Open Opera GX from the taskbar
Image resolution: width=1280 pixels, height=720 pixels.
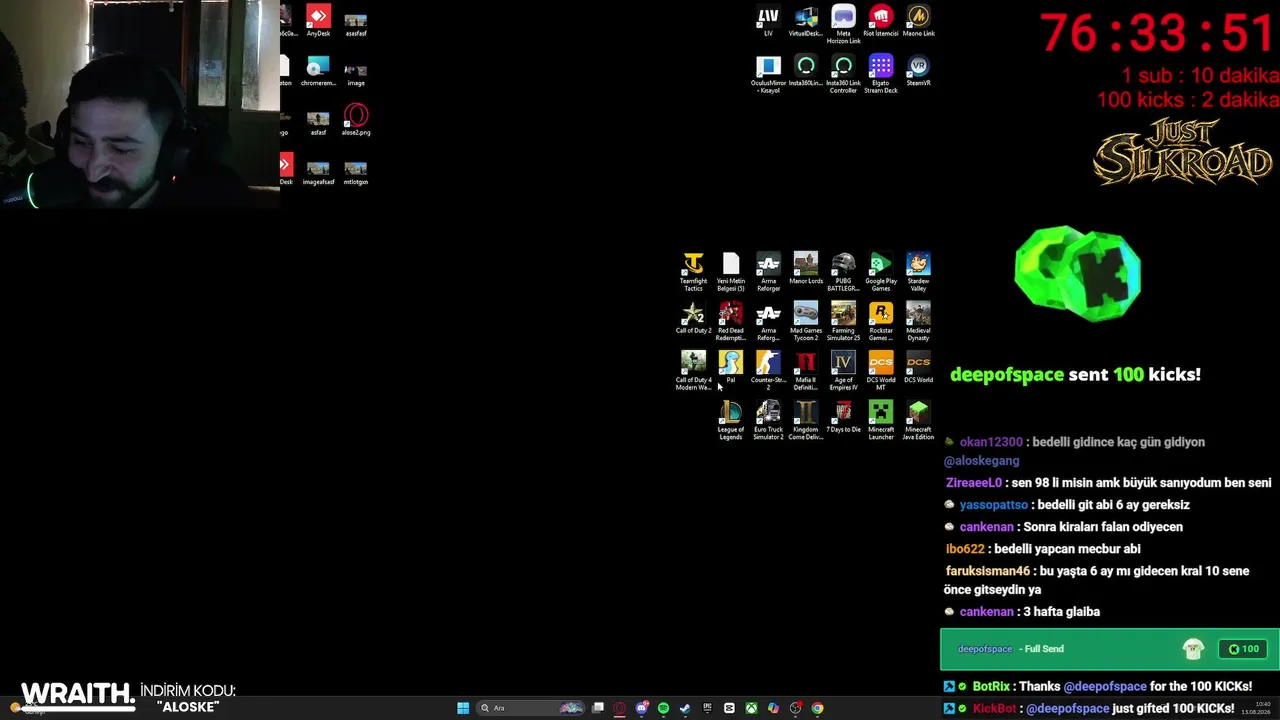[620, 708]
